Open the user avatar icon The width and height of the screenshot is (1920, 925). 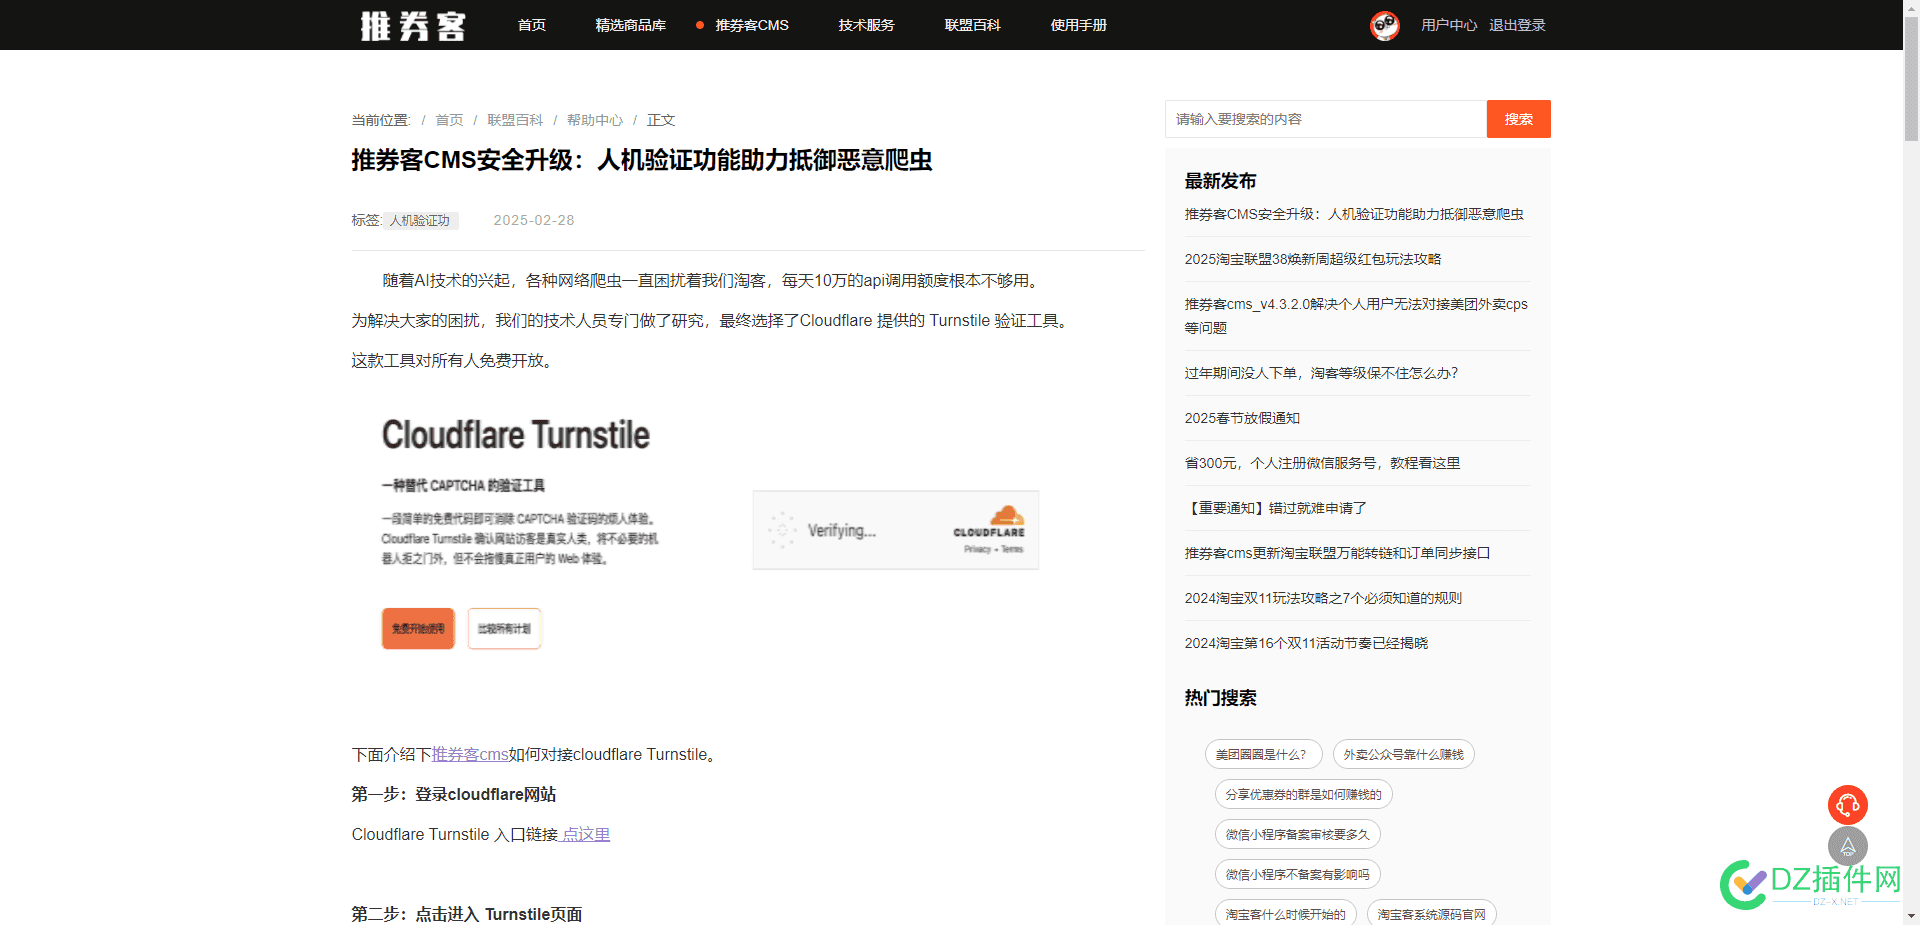(x=1385, y=25)
